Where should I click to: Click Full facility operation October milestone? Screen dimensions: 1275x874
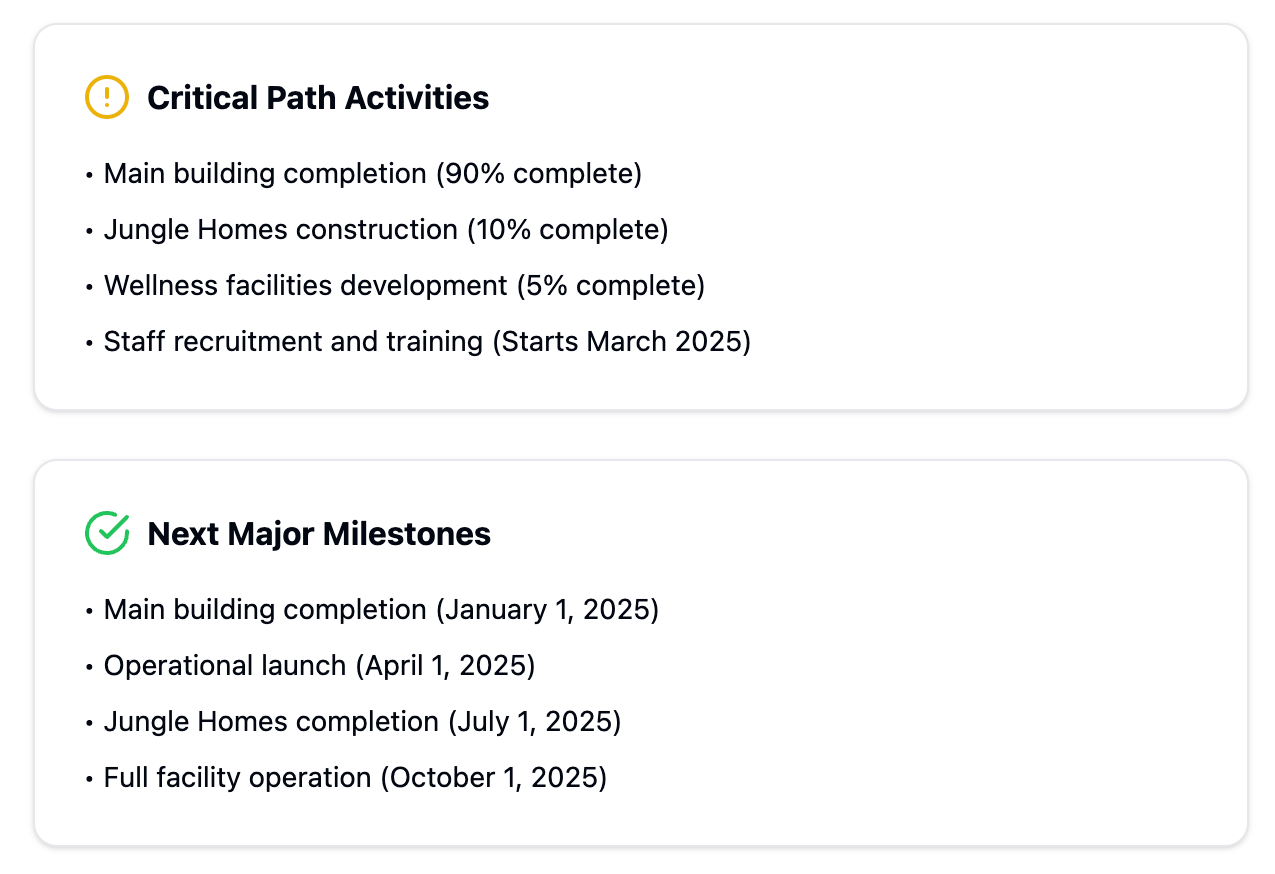pos(355,778)
